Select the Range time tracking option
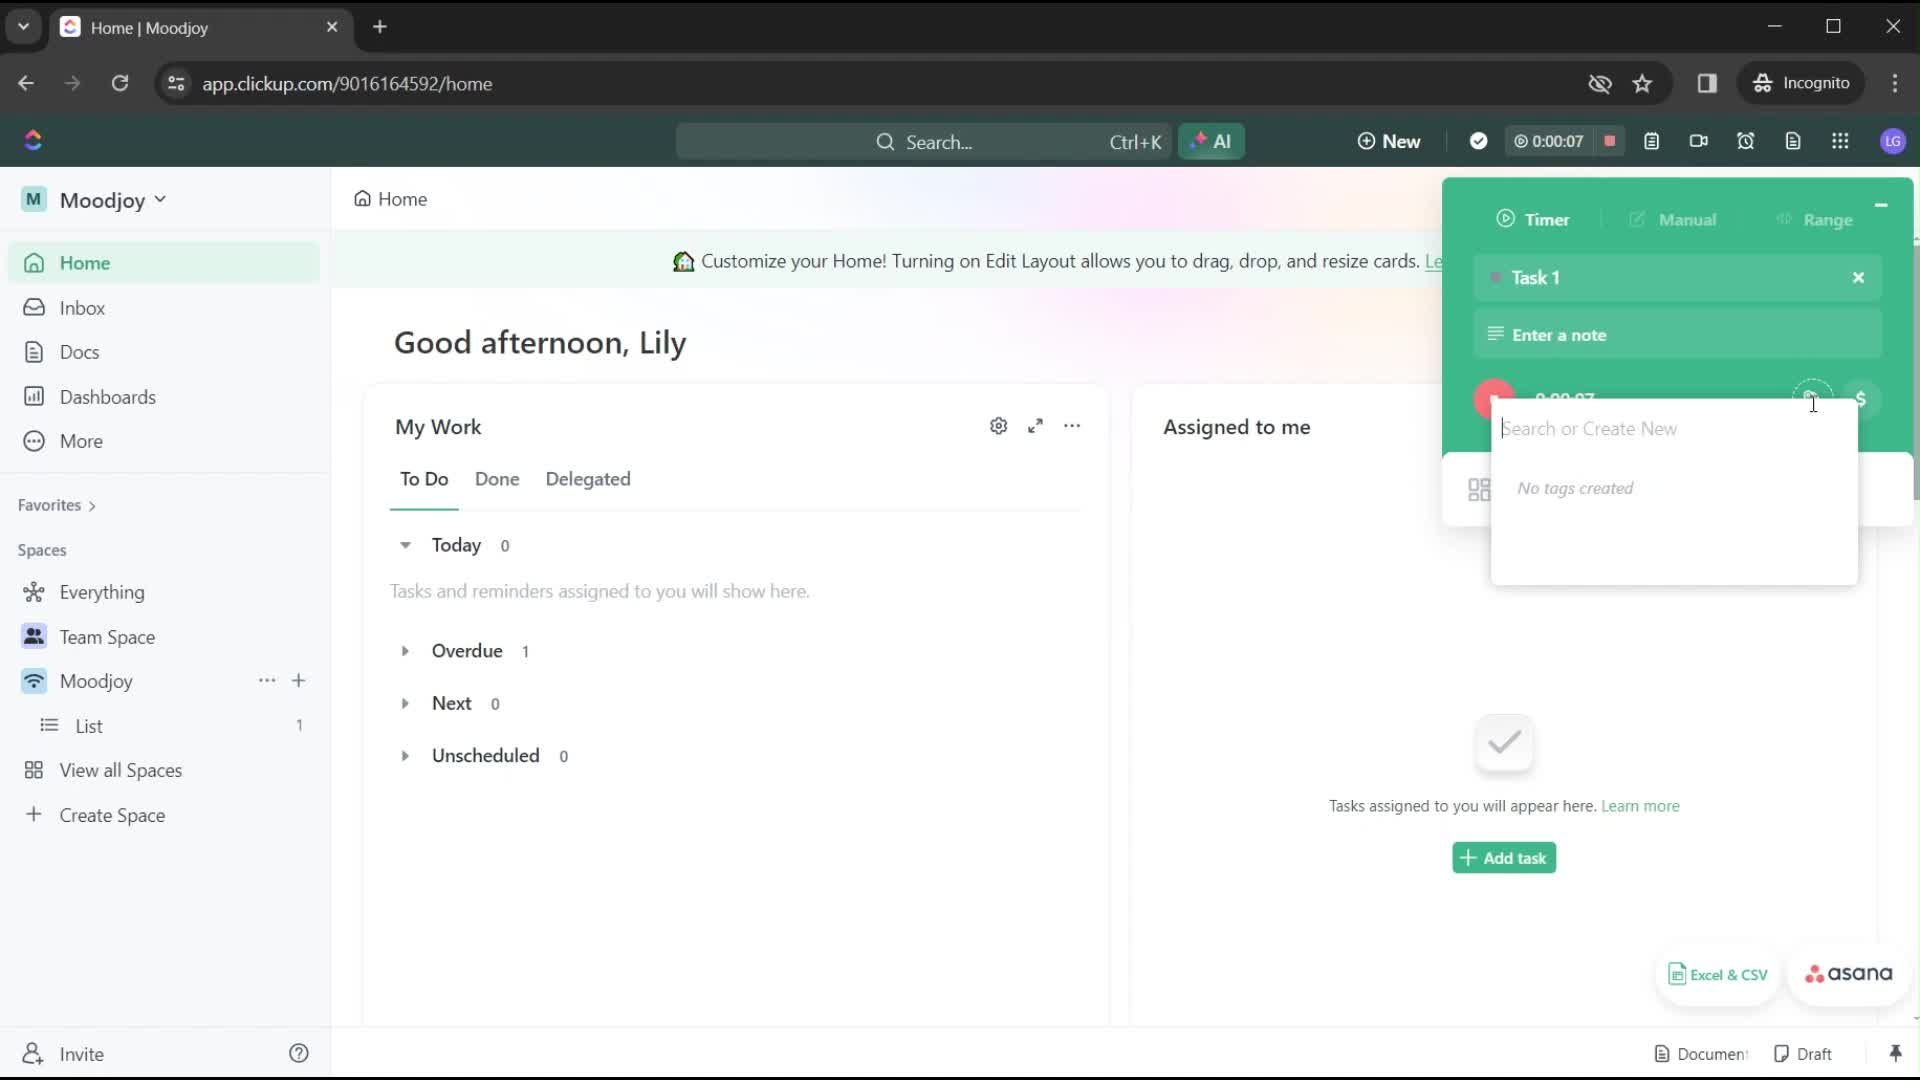Screen dimensions: 1920x1080 (1825, 219)
